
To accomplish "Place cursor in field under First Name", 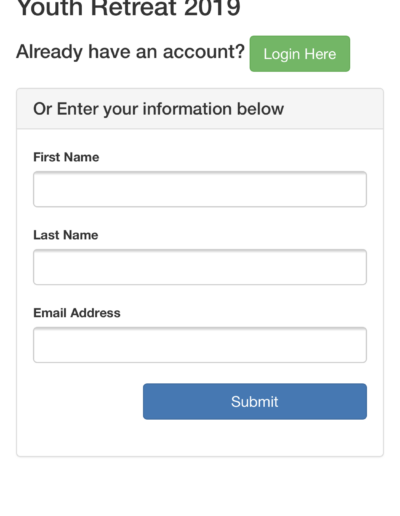I will click(x=200, y=189).
